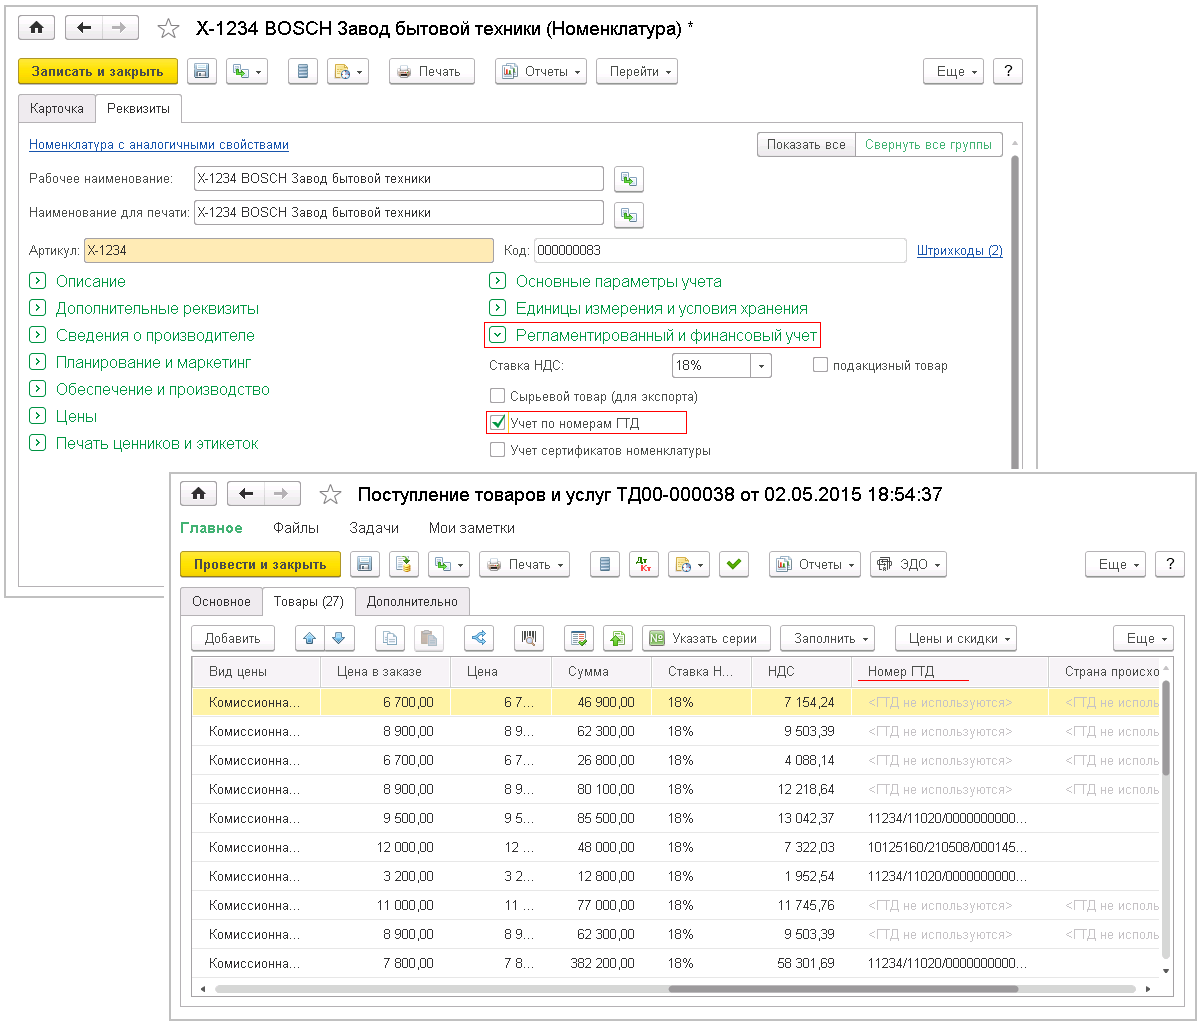
Task: Click post document icon in Поступление toolbar
Action: (403, 564)
